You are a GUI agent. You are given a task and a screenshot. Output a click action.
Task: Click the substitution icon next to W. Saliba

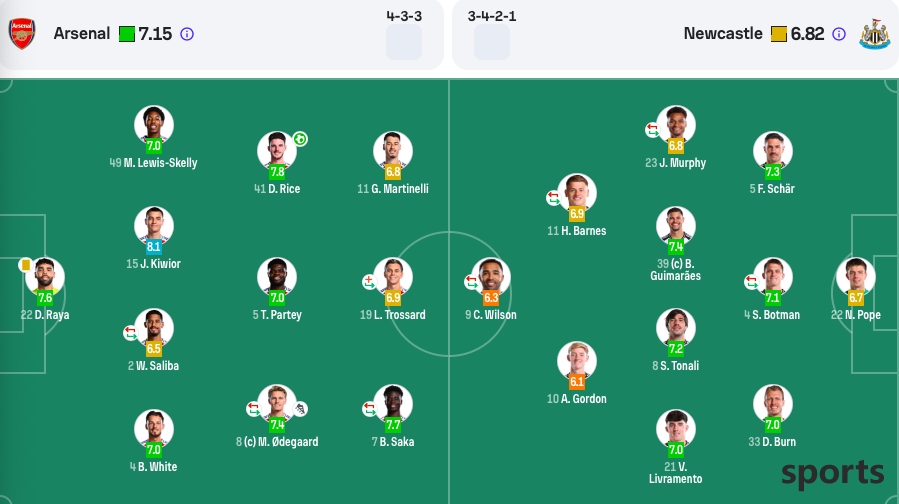coord(131,333)
